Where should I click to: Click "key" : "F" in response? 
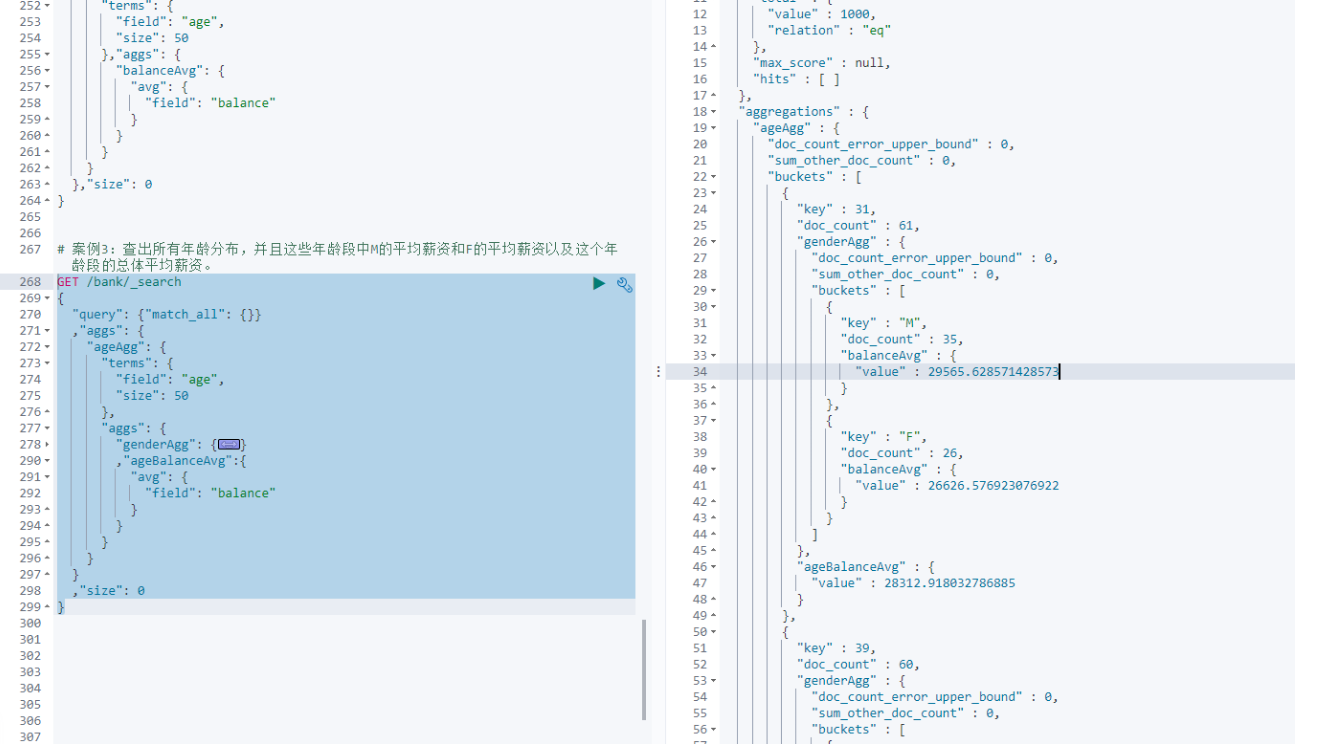884,436
